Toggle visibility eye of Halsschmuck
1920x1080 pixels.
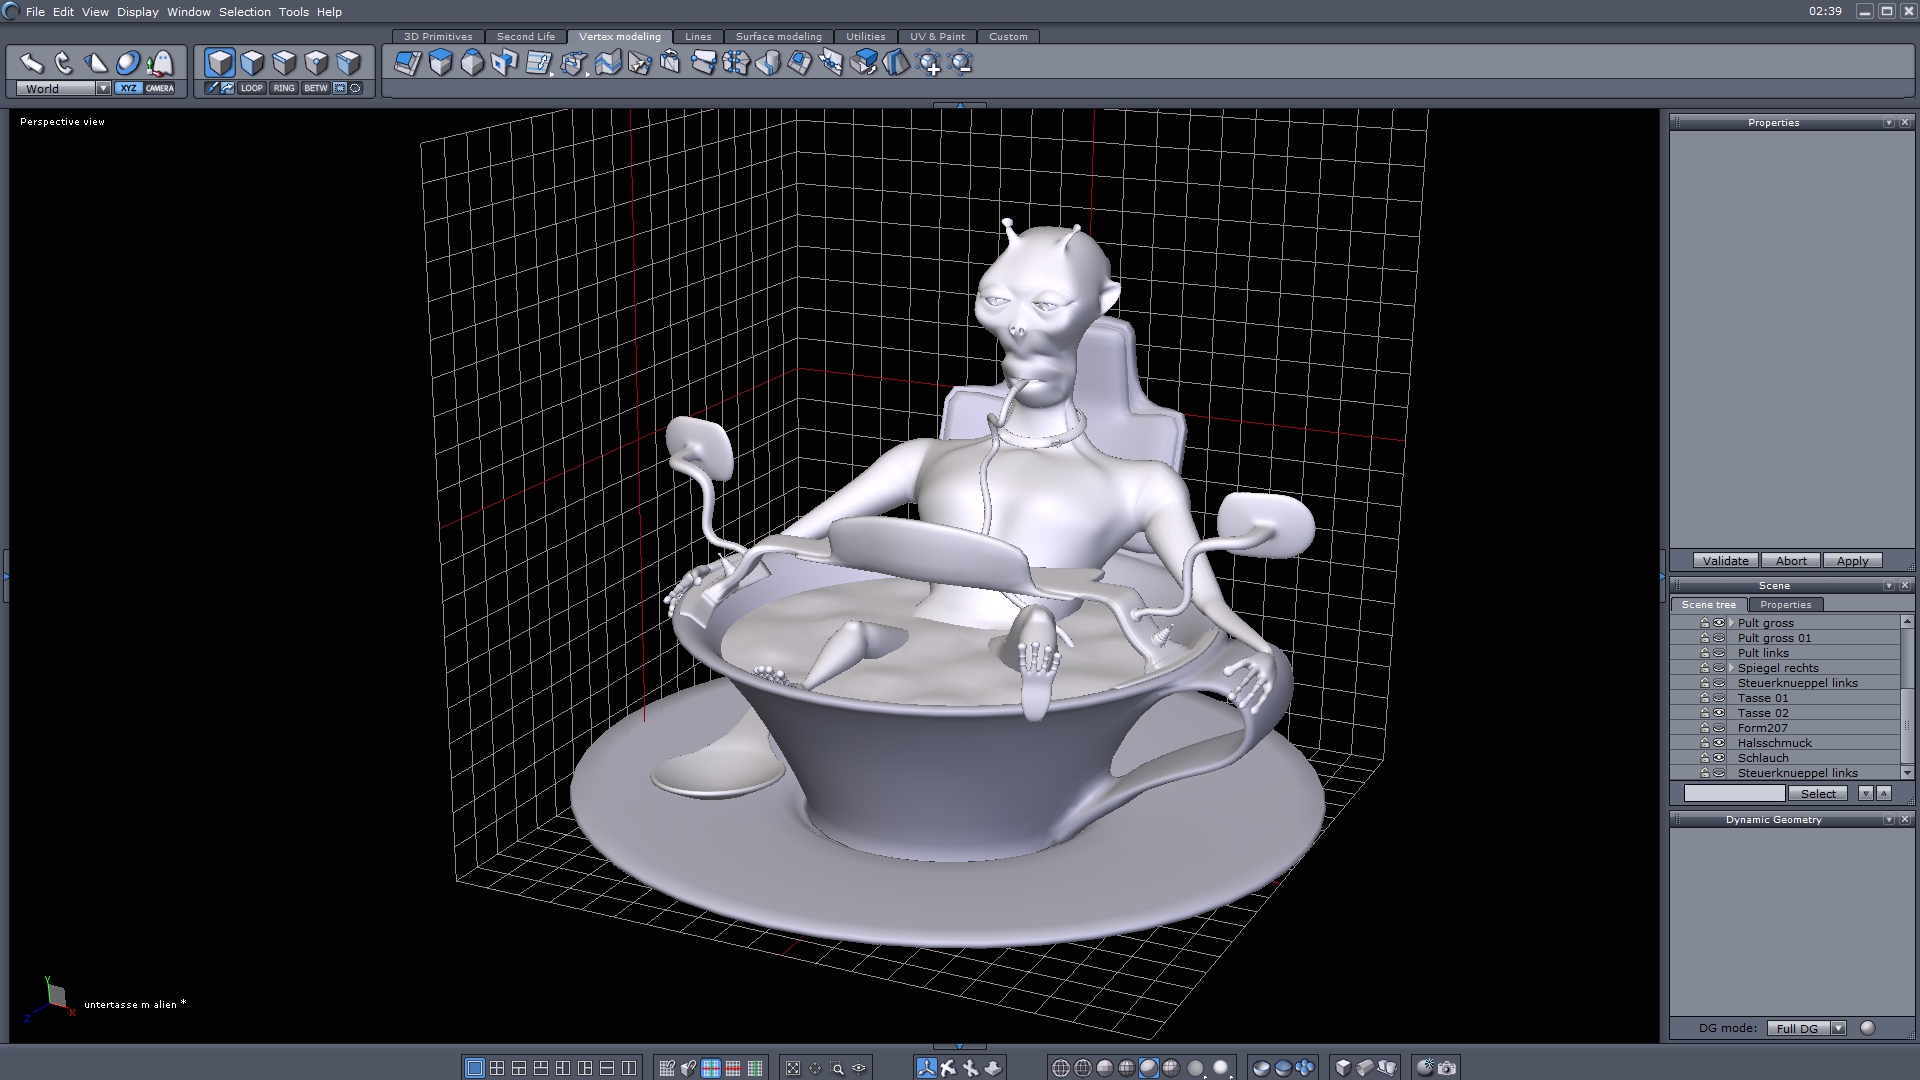pyautogui.click(x=1719, y=743)
